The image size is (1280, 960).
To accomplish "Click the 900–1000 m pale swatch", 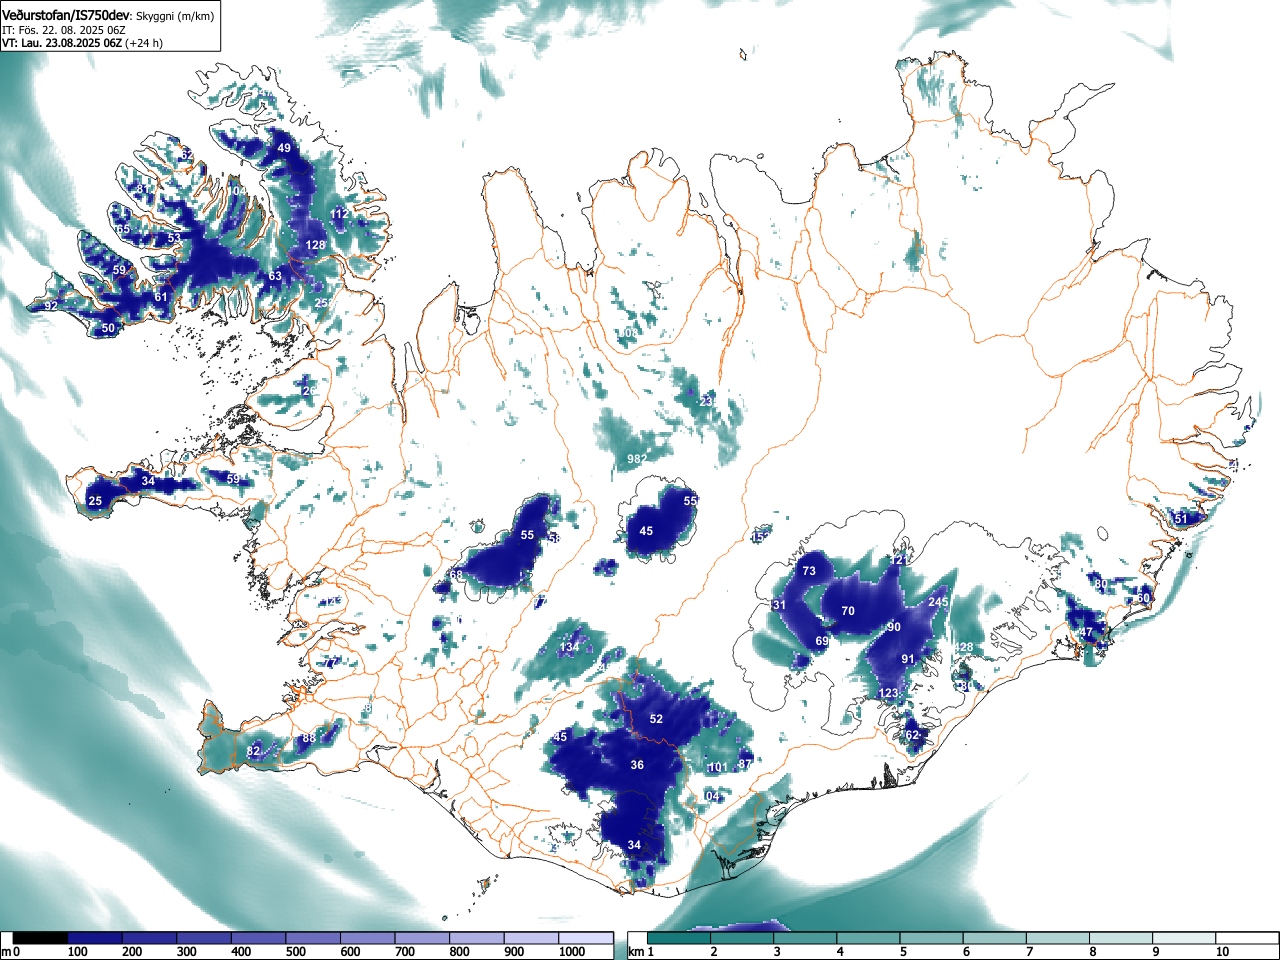I will click(531, 938).
